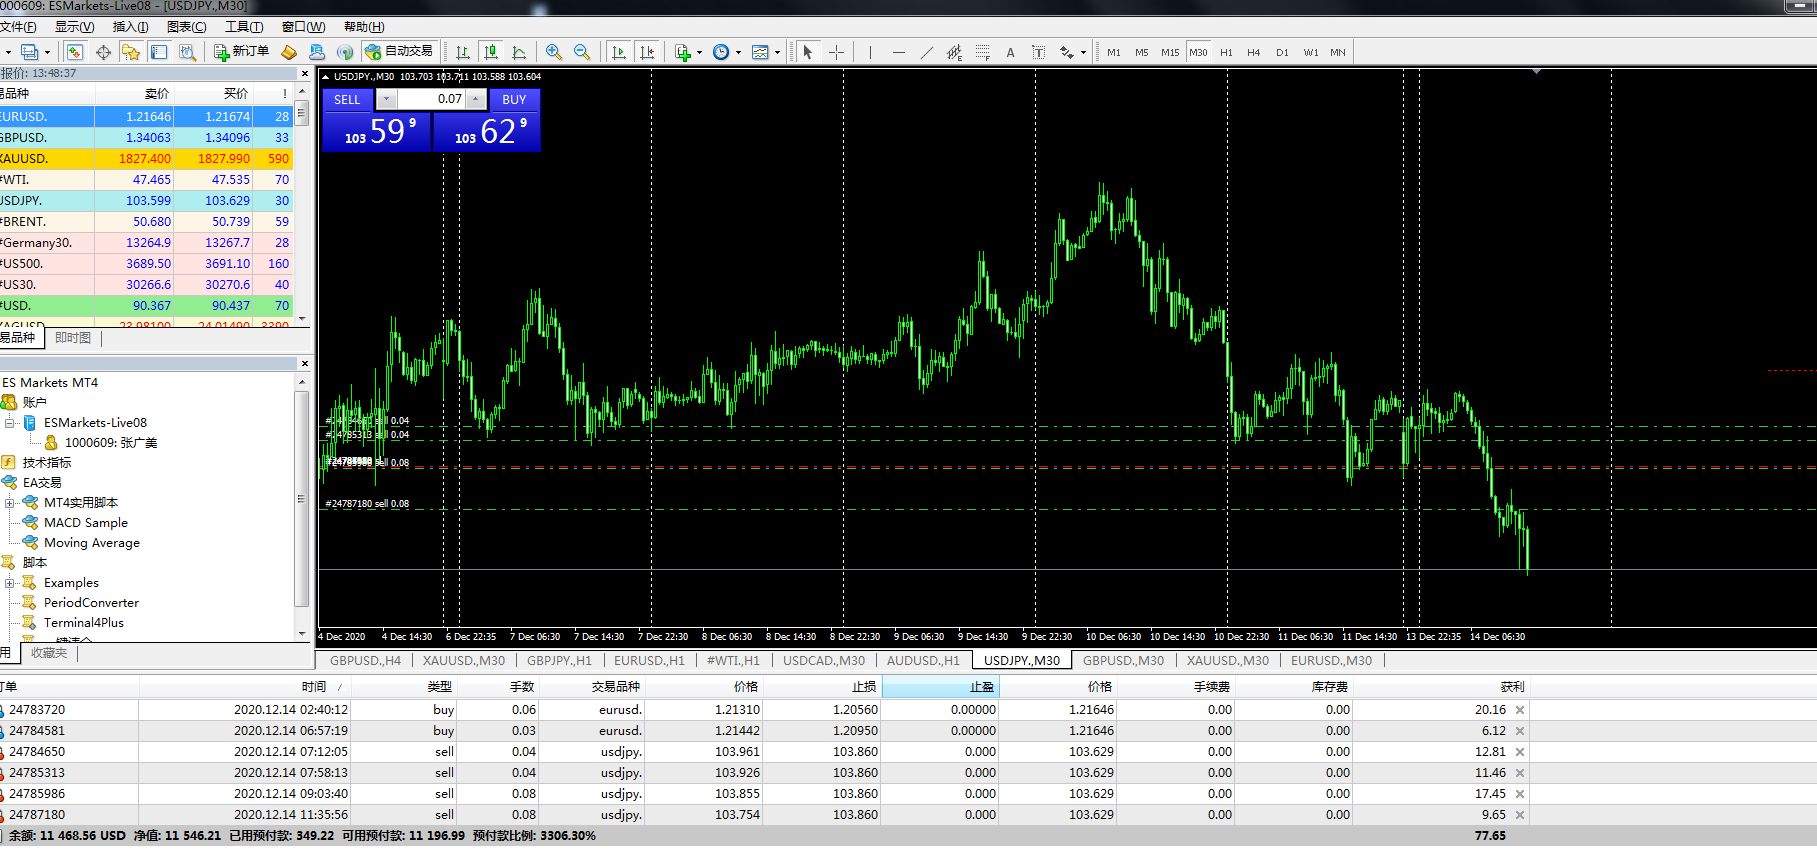Open the 工具(T) menu
Screen dimensions: 1817x860
pyautogui.click(x=244, y=27)
